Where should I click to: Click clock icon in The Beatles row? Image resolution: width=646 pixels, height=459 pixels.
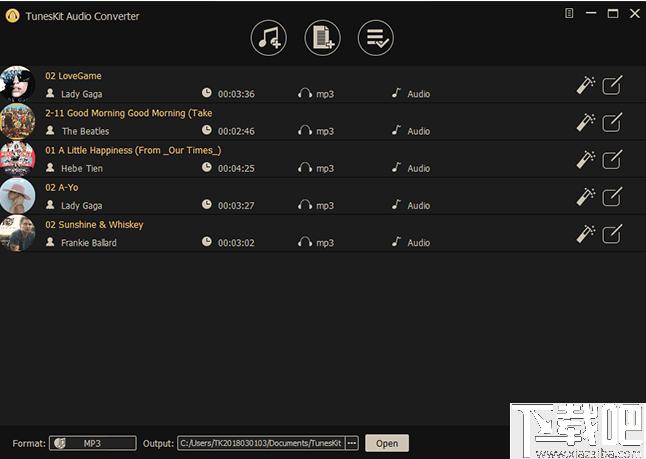point(207,130)
